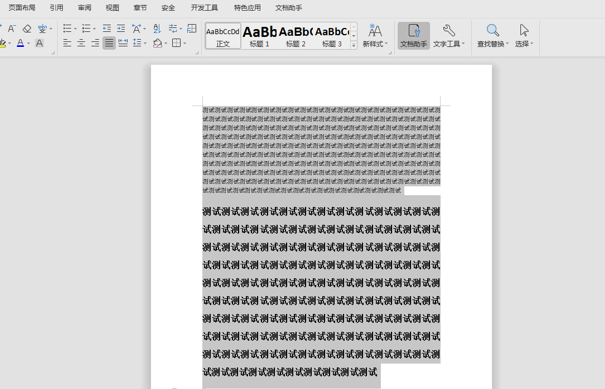Click the align right icon

click(95, 43)
